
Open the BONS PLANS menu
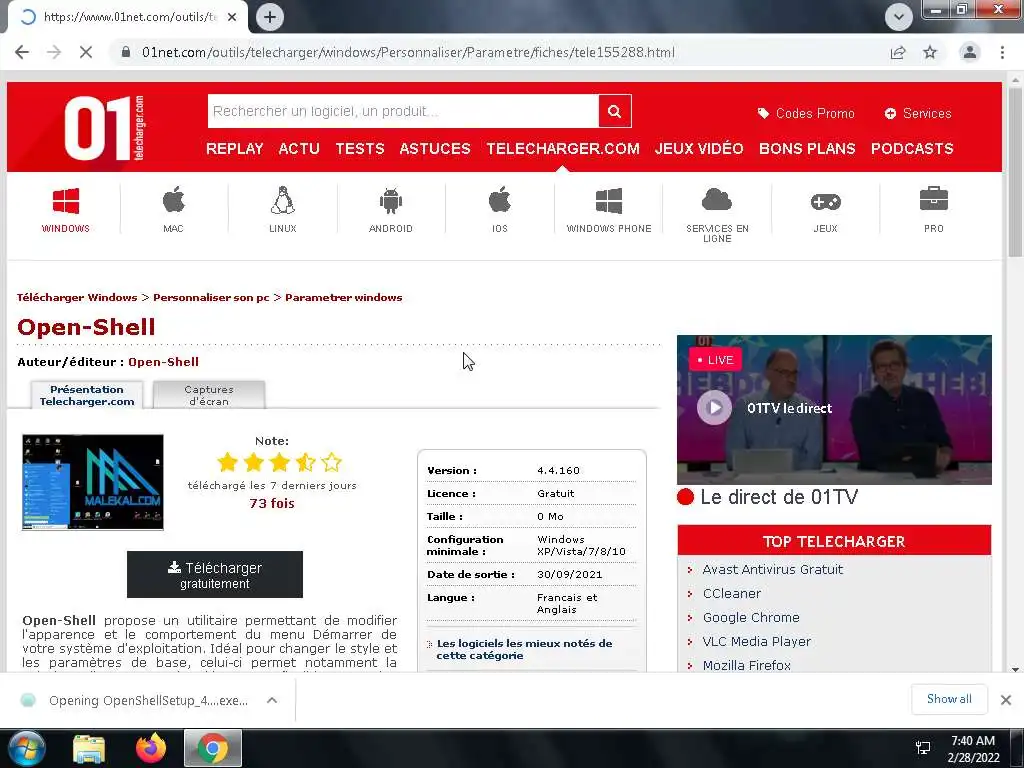[807, 149]
